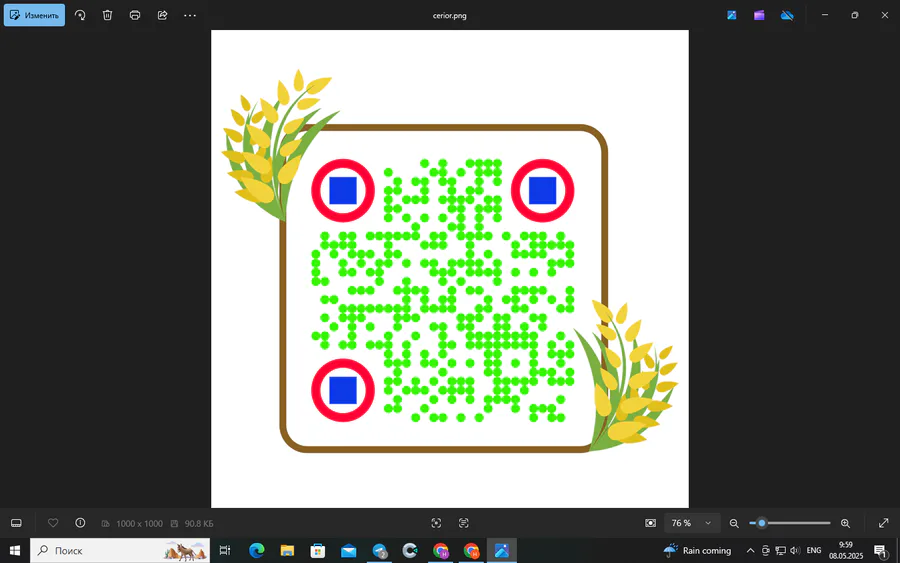Switch to the Photos app taskbar icon
This screenshot has width=900, height=563.
point(502,550)
